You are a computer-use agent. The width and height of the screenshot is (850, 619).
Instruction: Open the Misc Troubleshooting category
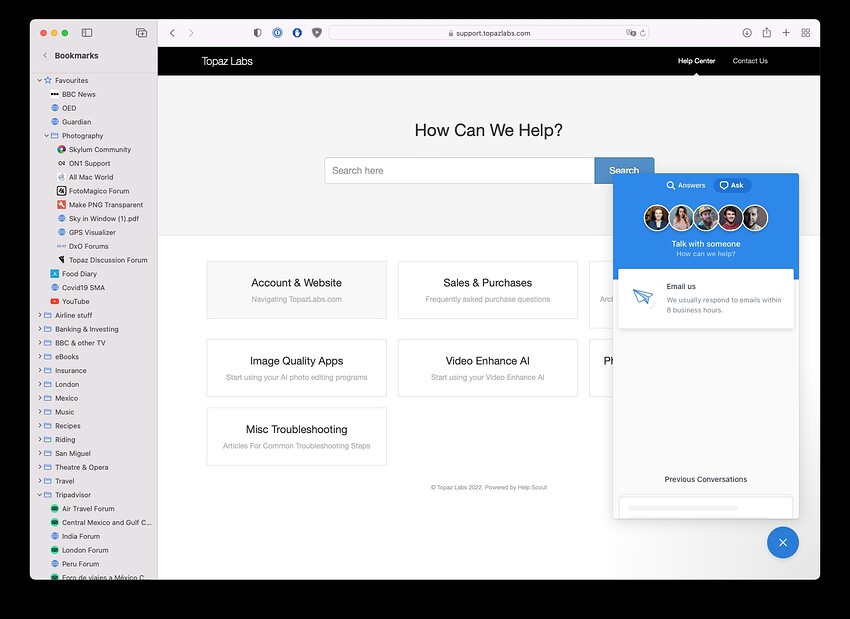tap(297, 436)
